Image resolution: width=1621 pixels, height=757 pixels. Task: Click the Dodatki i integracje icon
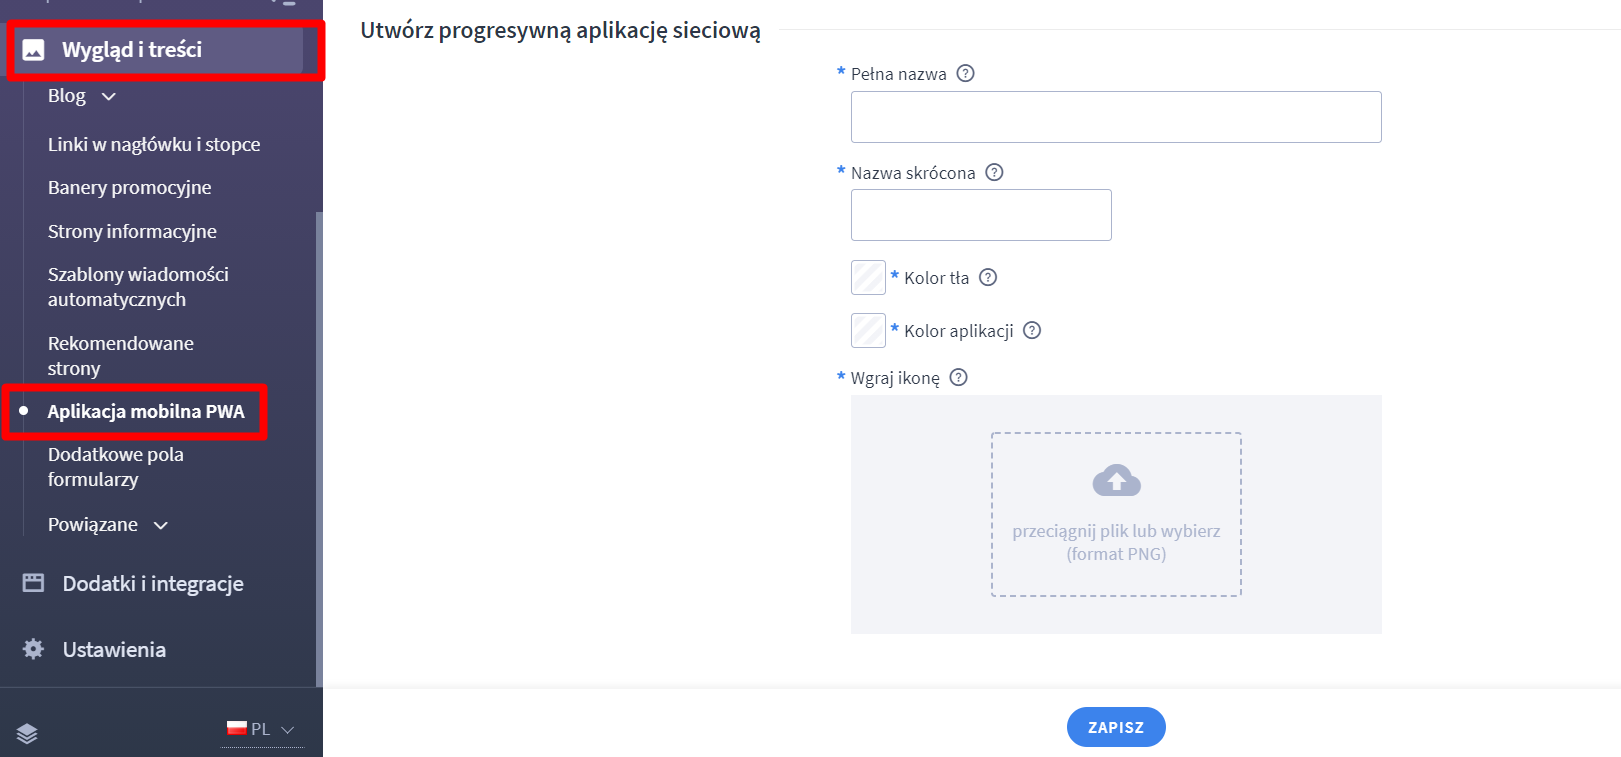33,583
